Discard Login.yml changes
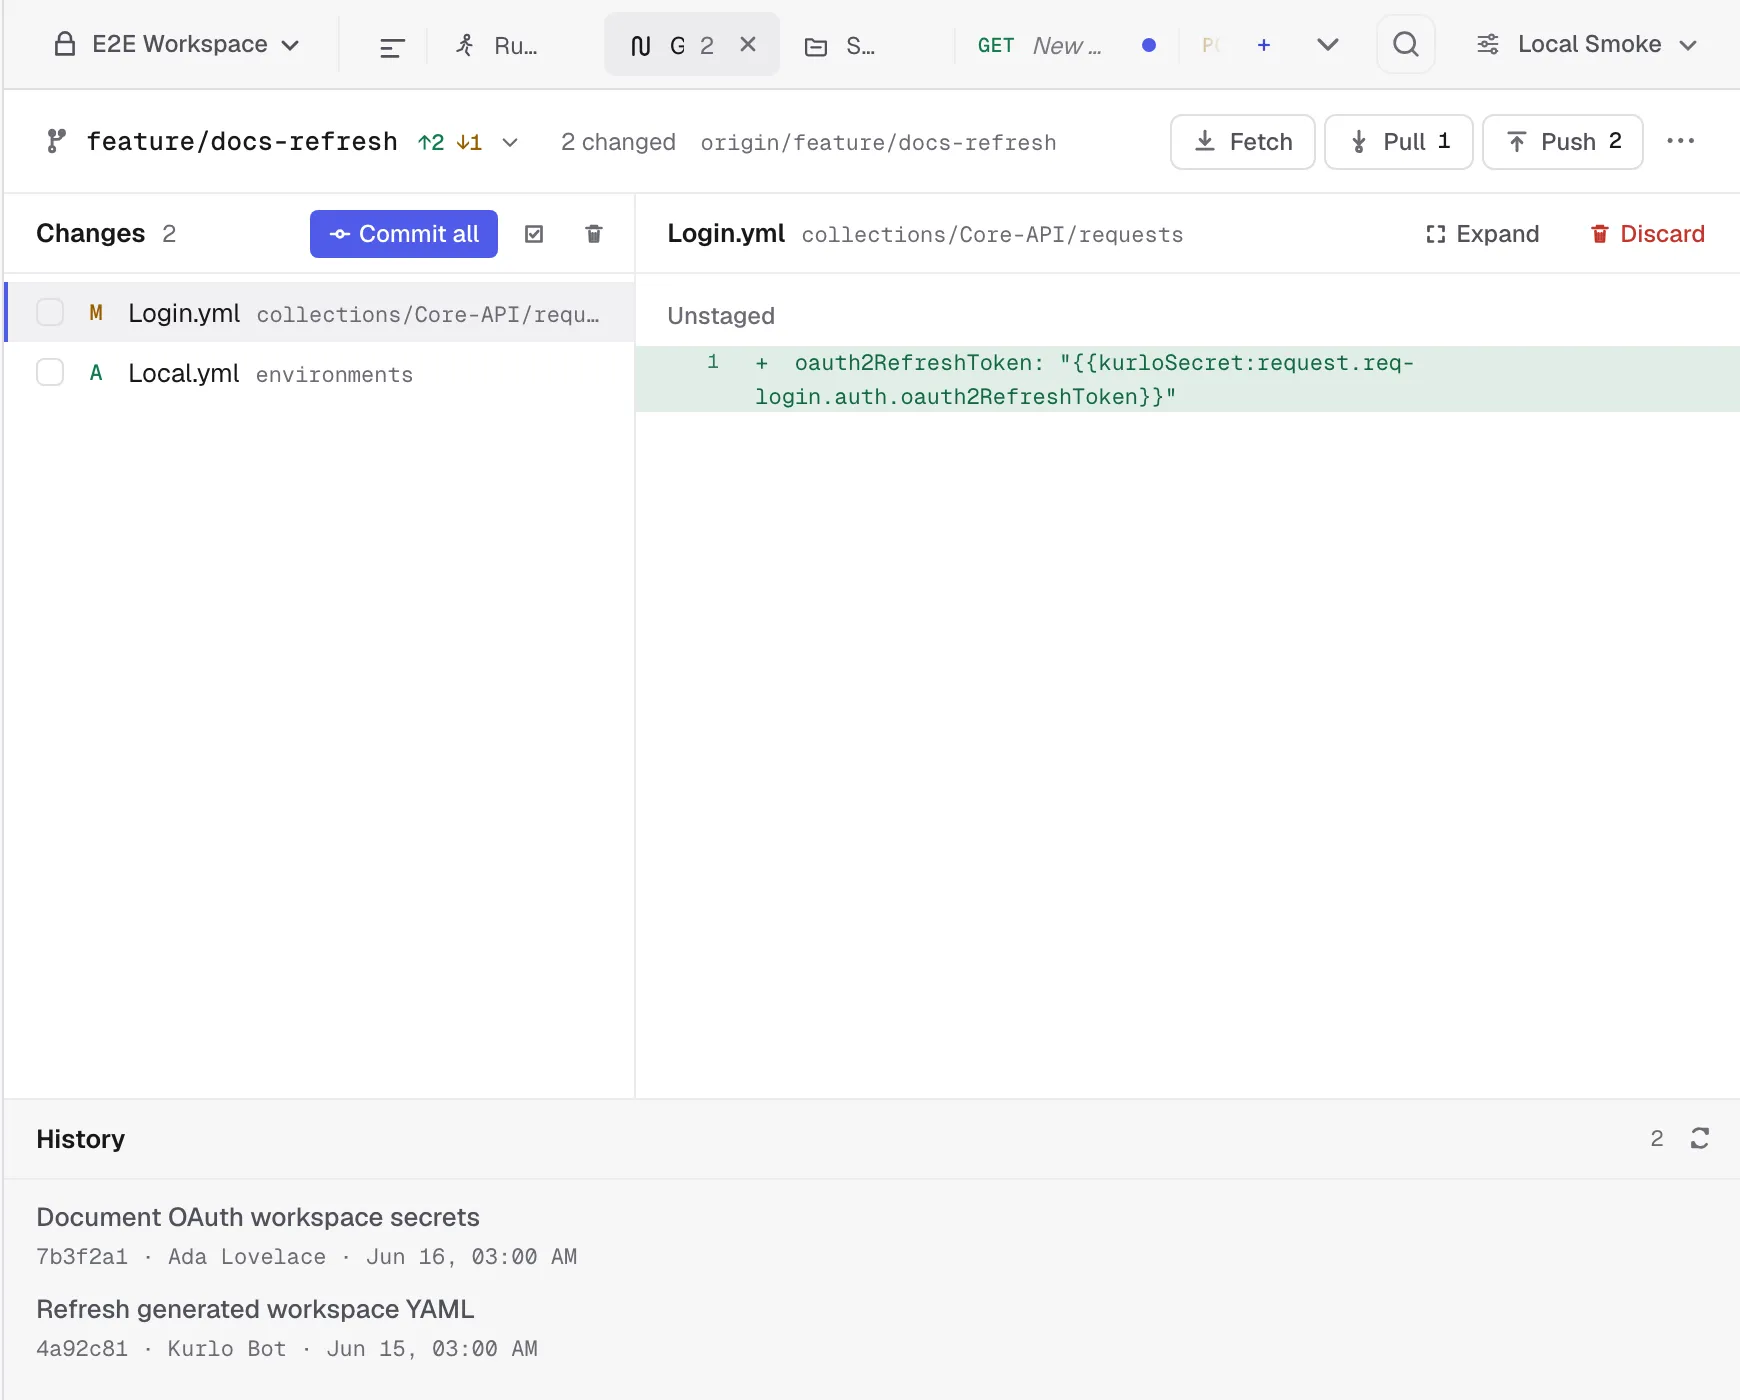The width and height of the screenshot is (1740, 1400). click(x=1648, y=234)
